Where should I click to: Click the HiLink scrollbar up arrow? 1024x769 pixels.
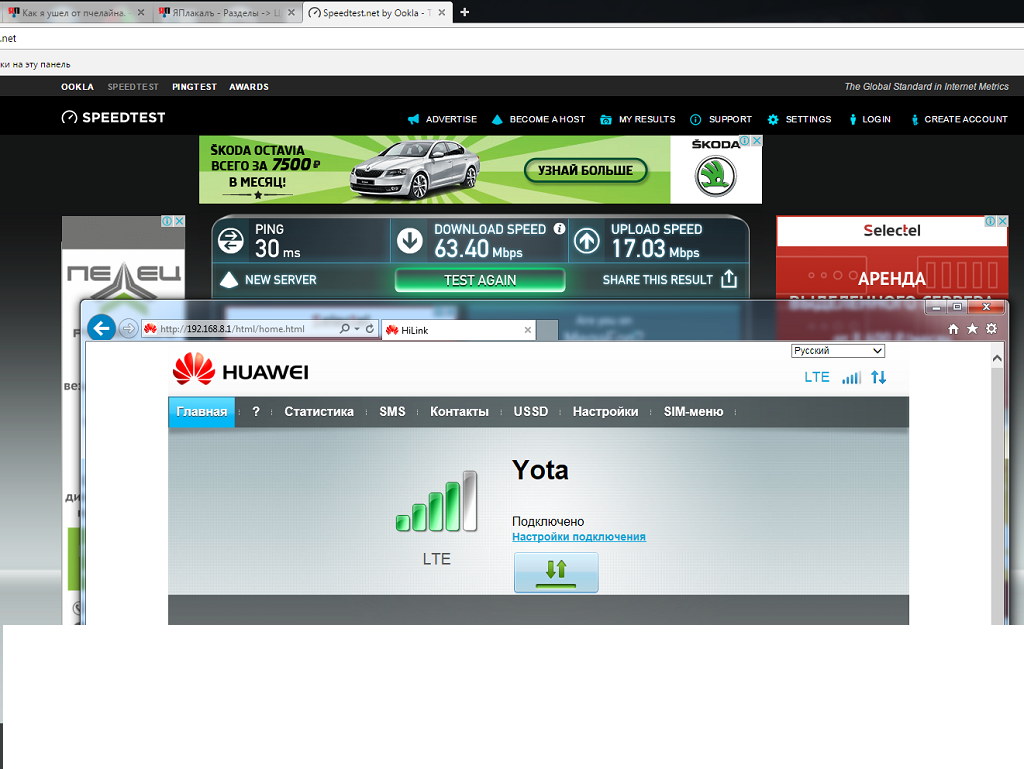tap(997, 358)
